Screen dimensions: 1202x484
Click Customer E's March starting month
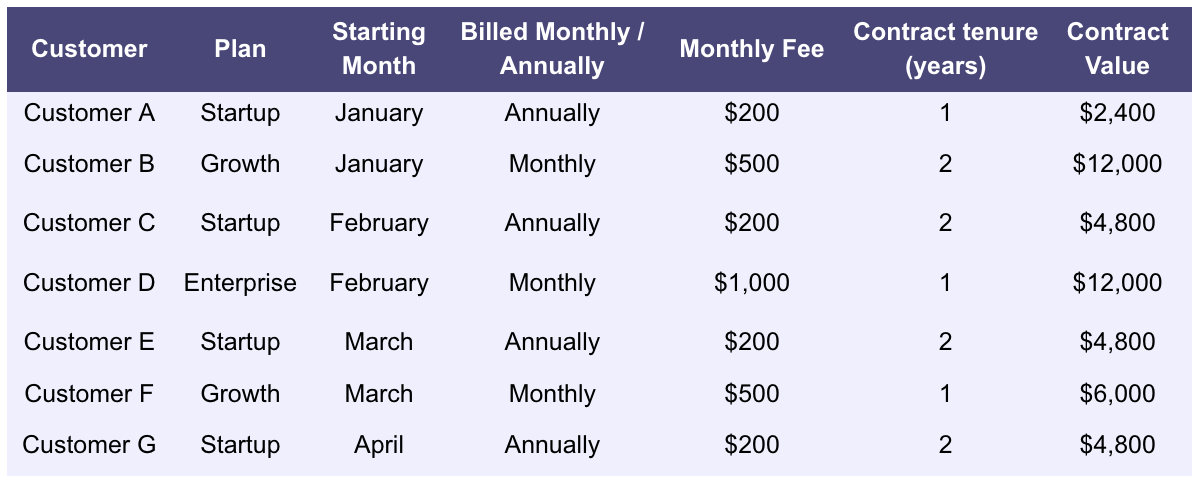[379, 342]
